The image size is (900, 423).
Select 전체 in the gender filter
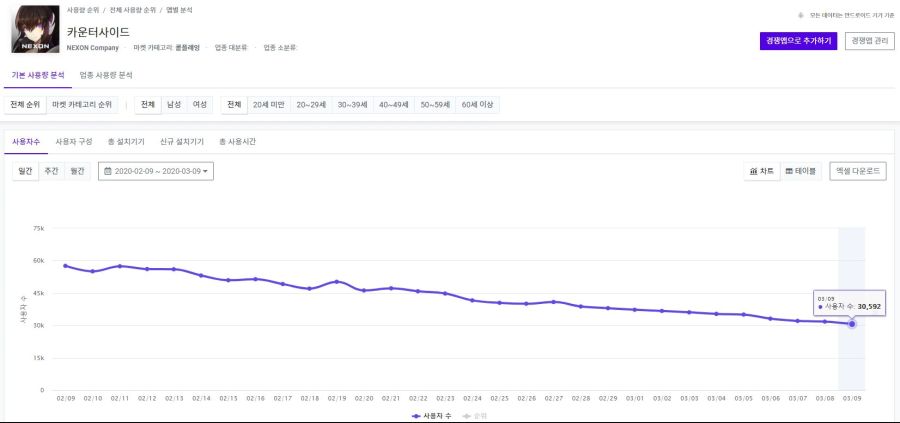[x=148, y=105]
